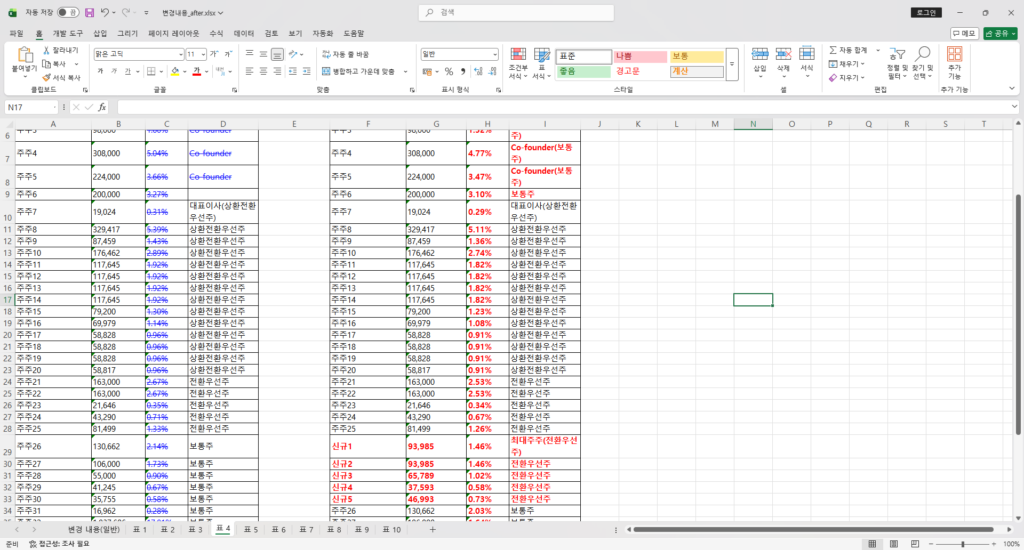Adjust the zoom slider in status bar
Viewport: 1024px width, 550px height.
point(965,543)
